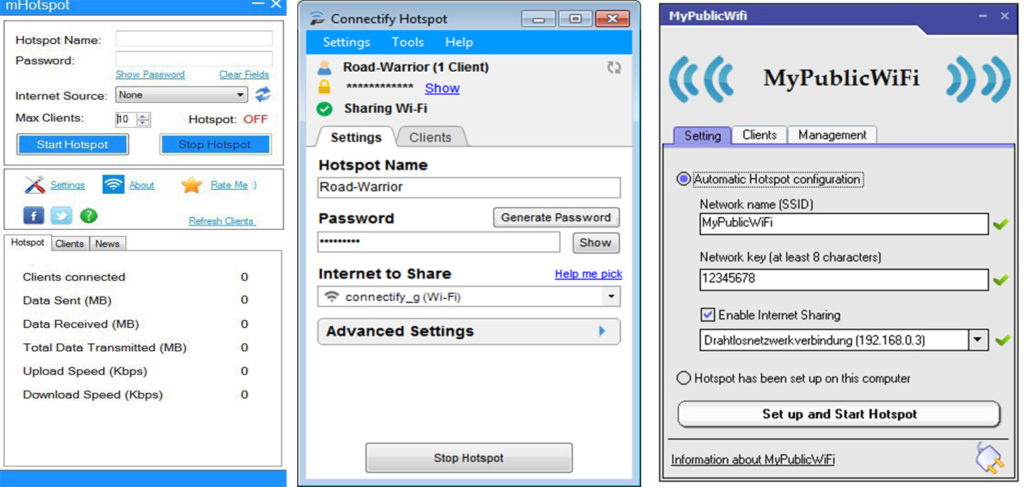Click Generate Password button
Screen dimensions: 1024x487
556,217
